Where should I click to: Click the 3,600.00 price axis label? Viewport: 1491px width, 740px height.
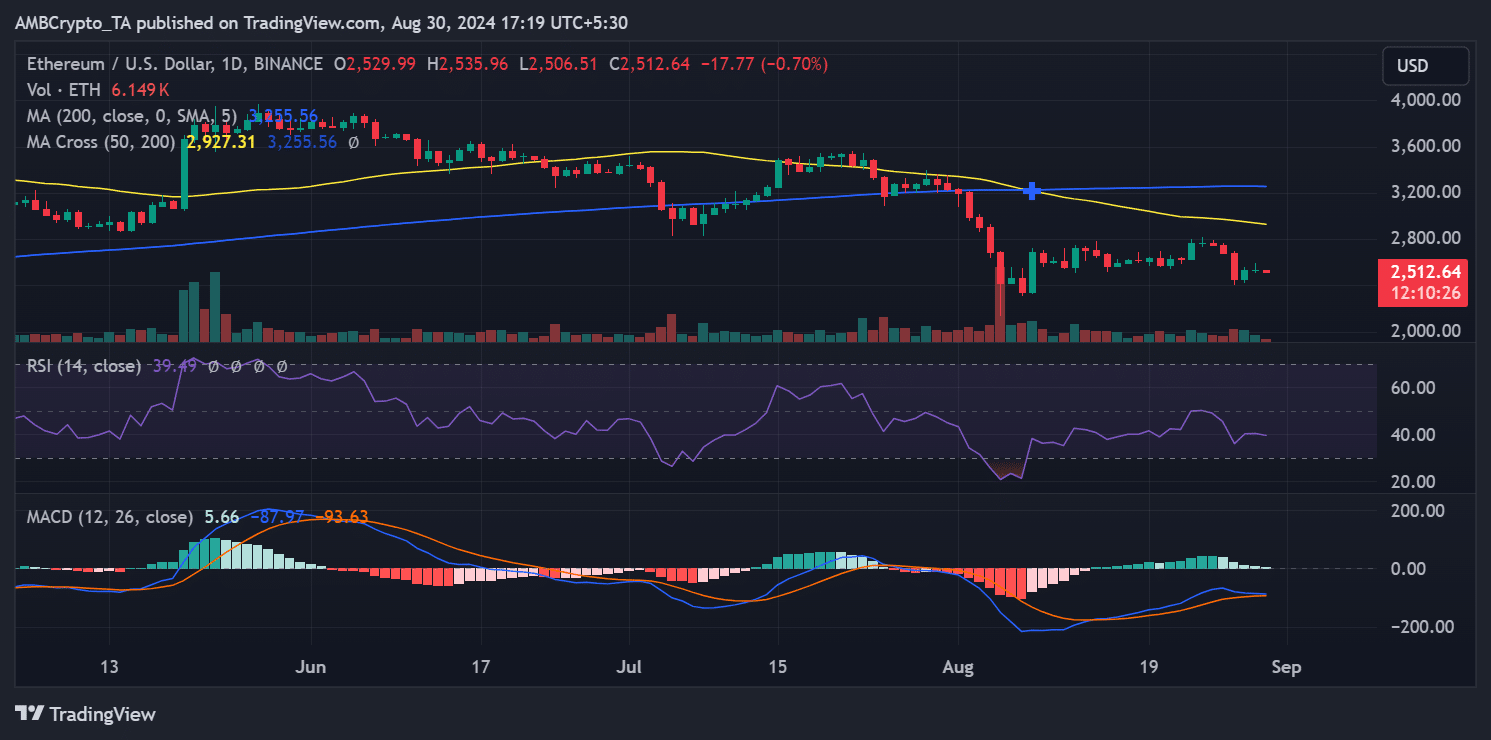click(1426, 146)
